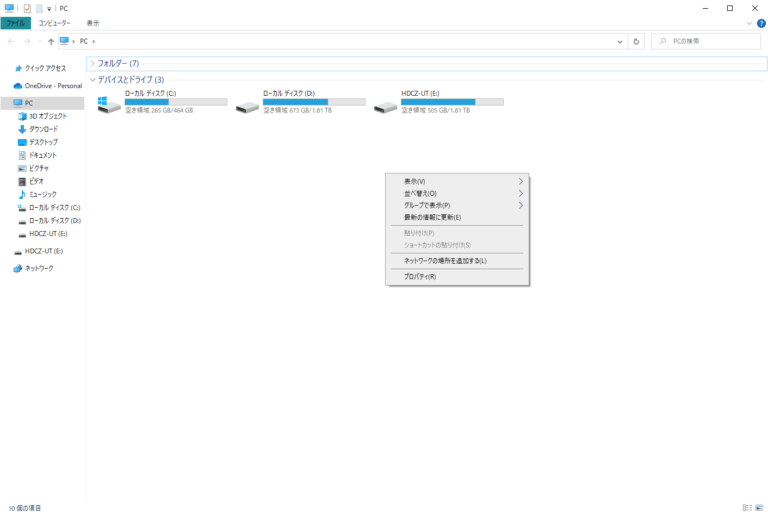
Task: Choose 最新の情報に更新(E) in context menu
Action: point(432,217)
